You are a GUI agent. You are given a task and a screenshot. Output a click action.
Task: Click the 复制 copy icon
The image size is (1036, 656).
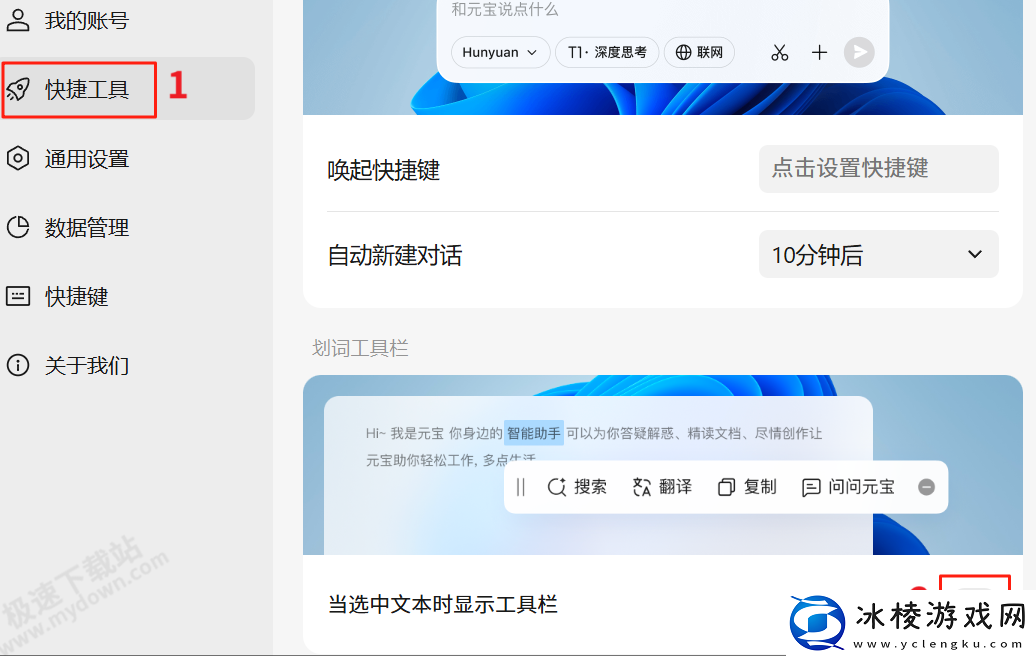click(727, 487)
